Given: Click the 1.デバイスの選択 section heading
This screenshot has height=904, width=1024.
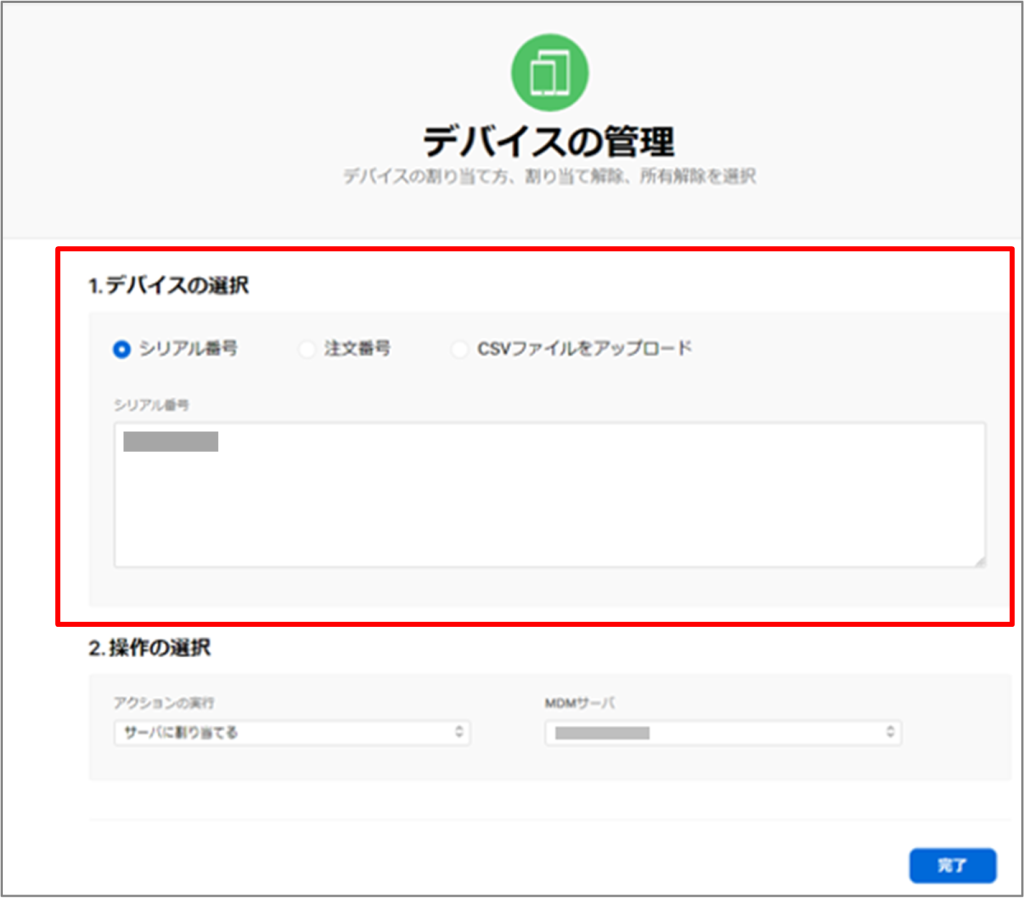Looking at the screenshot, I should pos(168,286).
